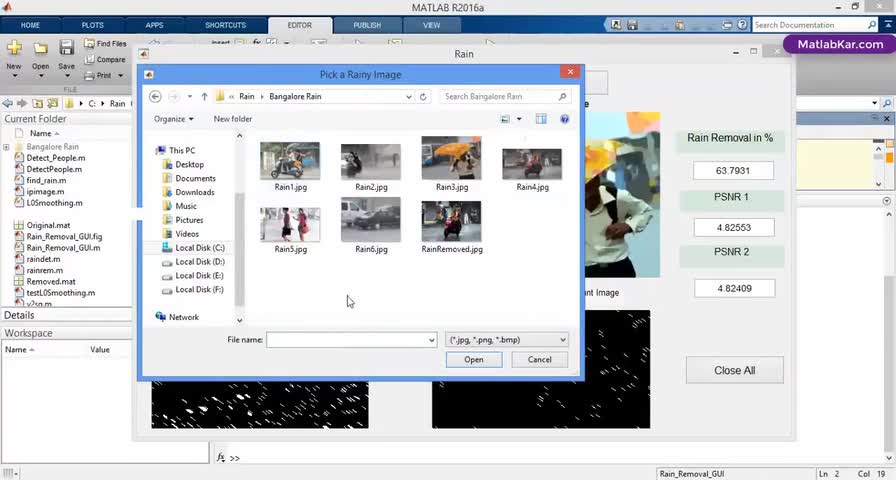Image resolution: width=896 pixels, height=480 pixels.
Task: Switch to the HOME tab
Action: tap(30, 25)
